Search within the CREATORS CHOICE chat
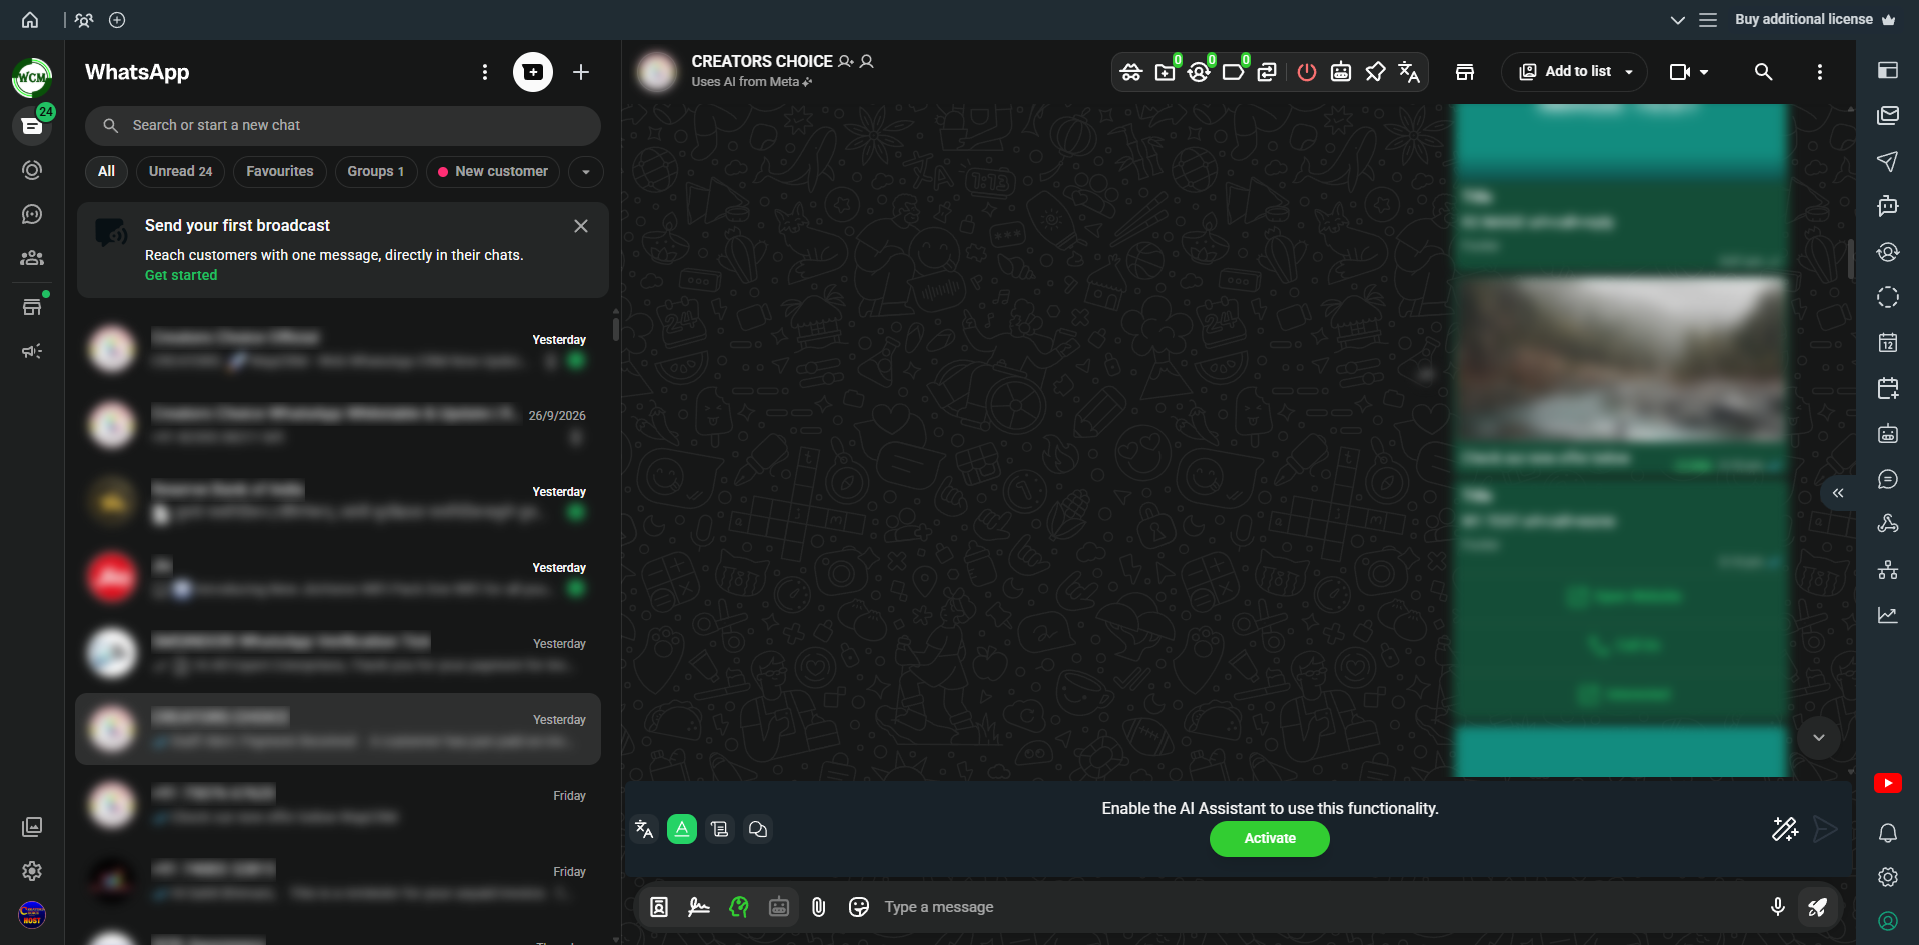1919x945 pixels. (x=1764, y=72)
